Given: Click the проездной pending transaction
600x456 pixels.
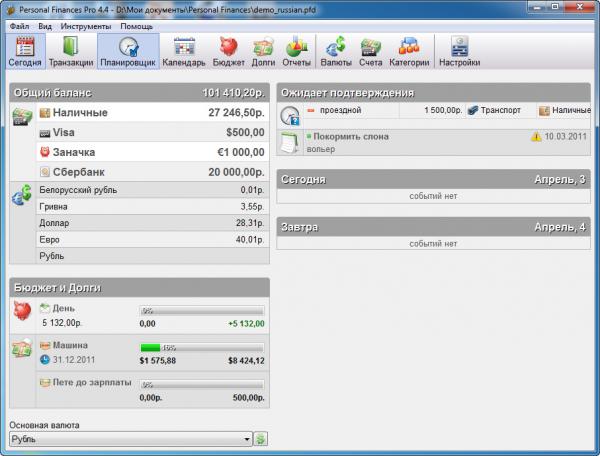Looking at the screenshot, I should coord(341,110).
